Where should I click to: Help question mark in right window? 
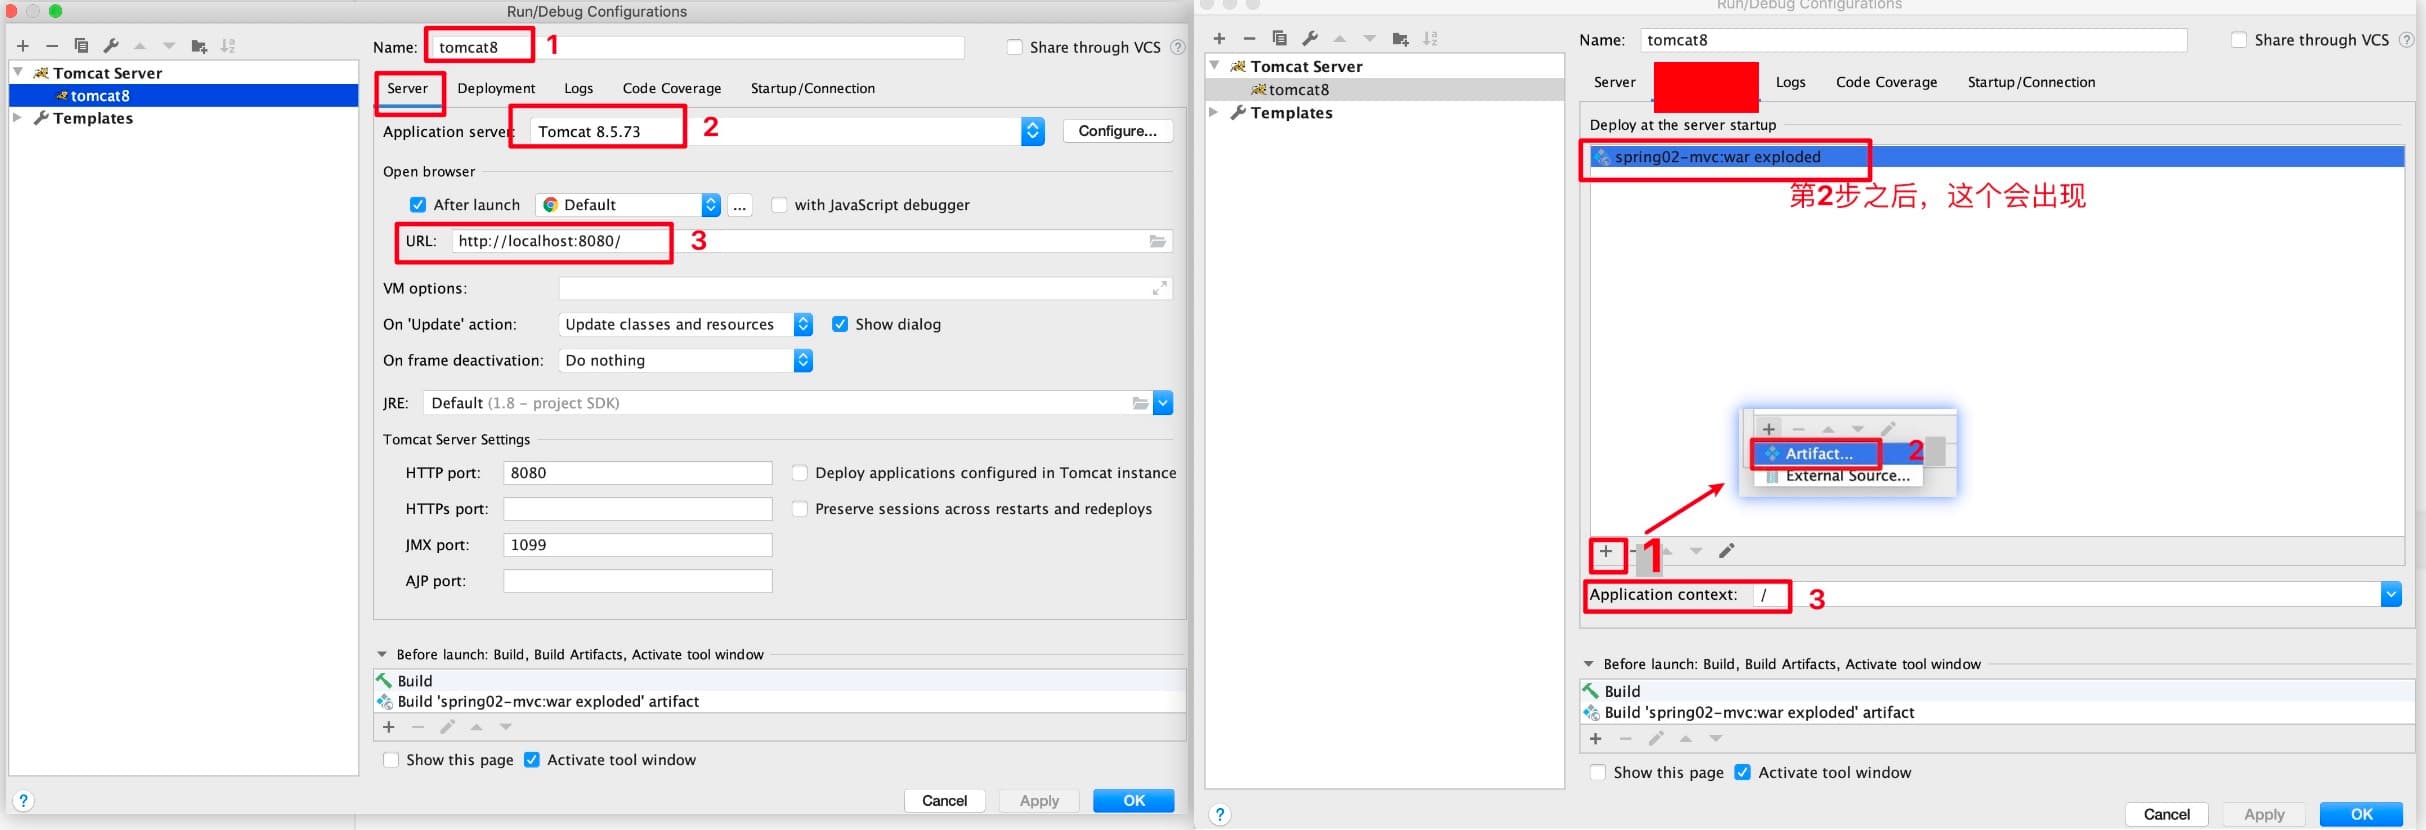click(1220, 815)
